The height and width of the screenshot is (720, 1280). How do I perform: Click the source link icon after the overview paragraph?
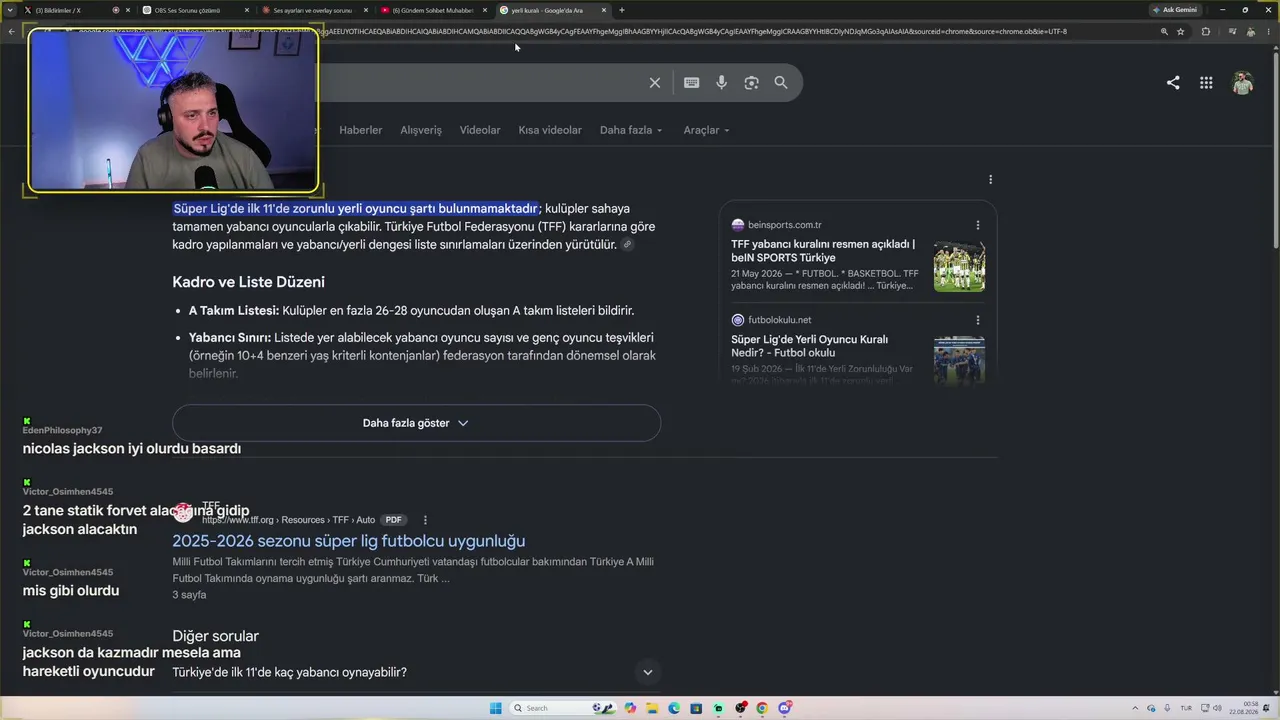click(627, 244)
